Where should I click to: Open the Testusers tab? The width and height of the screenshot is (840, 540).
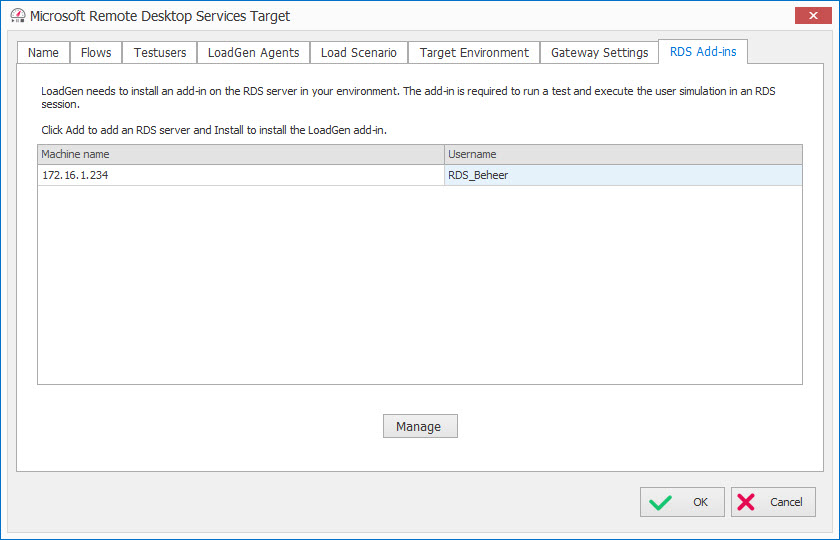(160, 52)
